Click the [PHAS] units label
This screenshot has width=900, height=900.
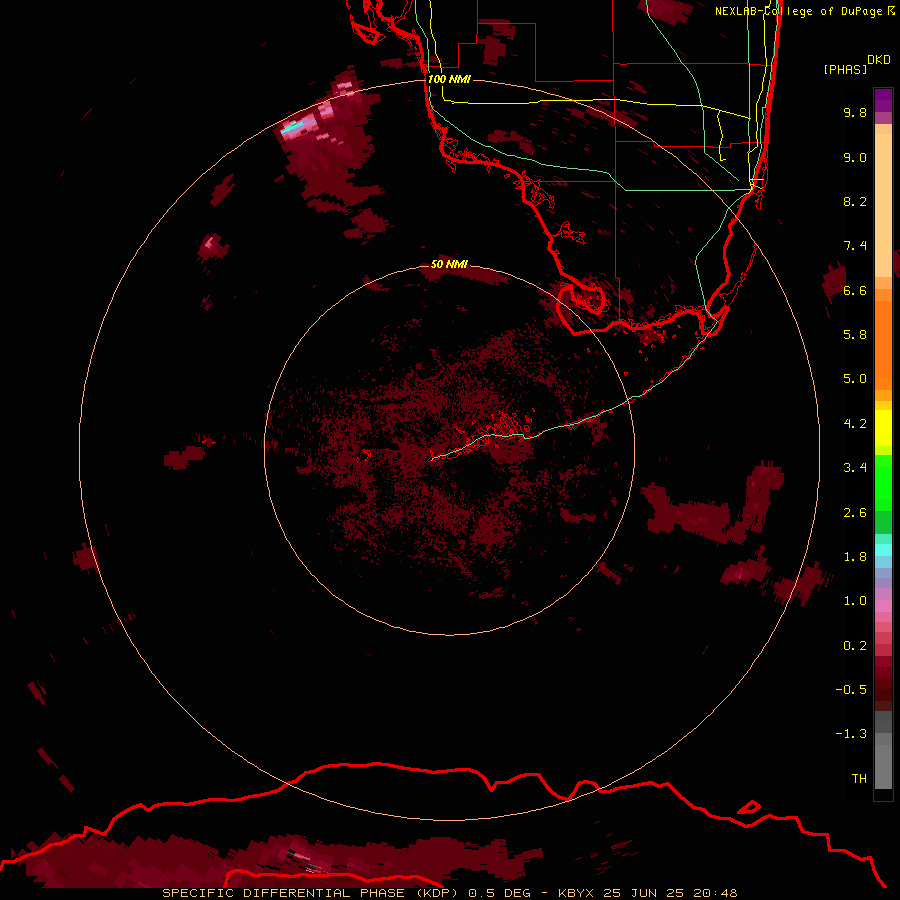point(845,69)
